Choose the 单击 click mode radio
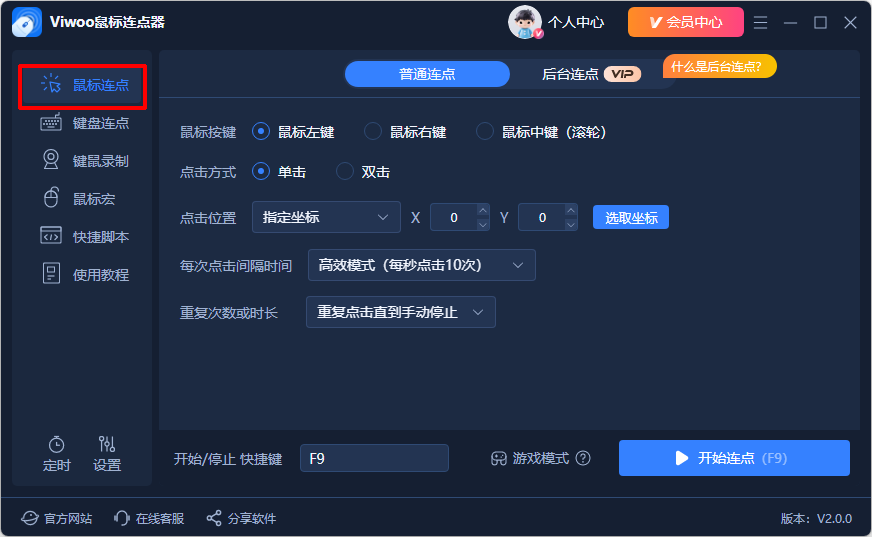The width and height of the screenshot is (872, 537). coord(261,171)
